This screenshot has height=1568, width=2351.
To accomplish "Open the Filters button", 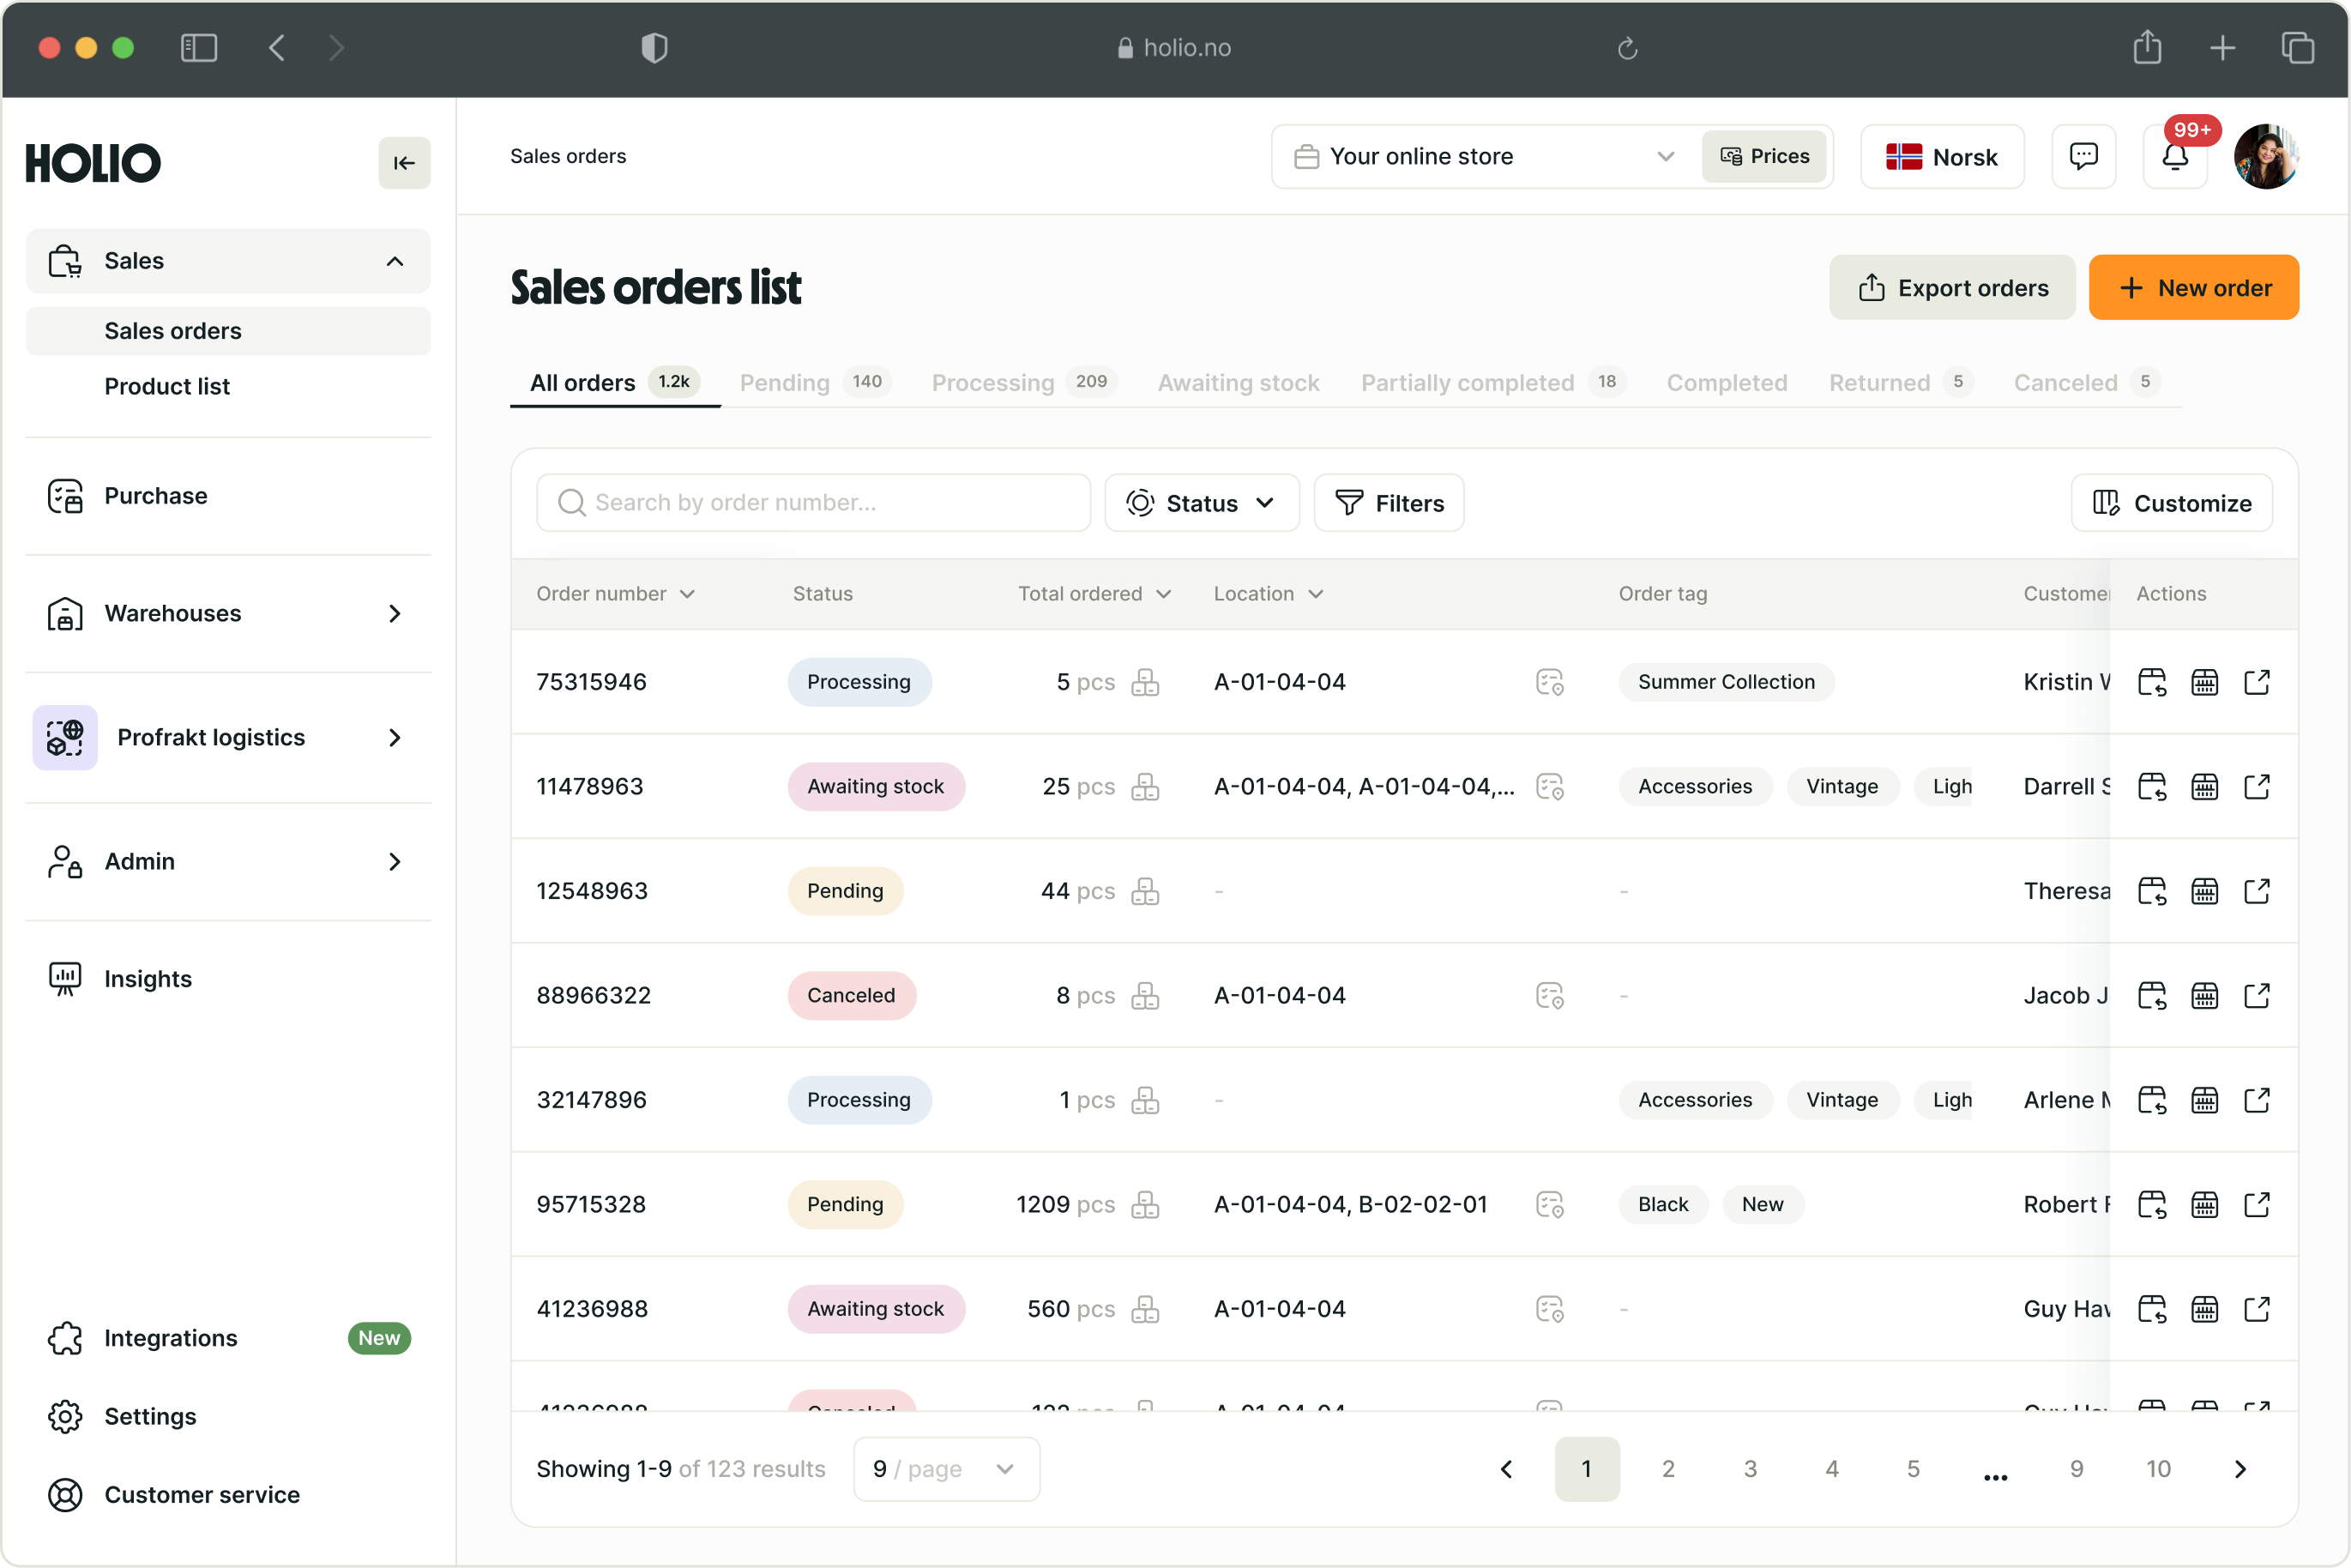I will (1388, 503).
